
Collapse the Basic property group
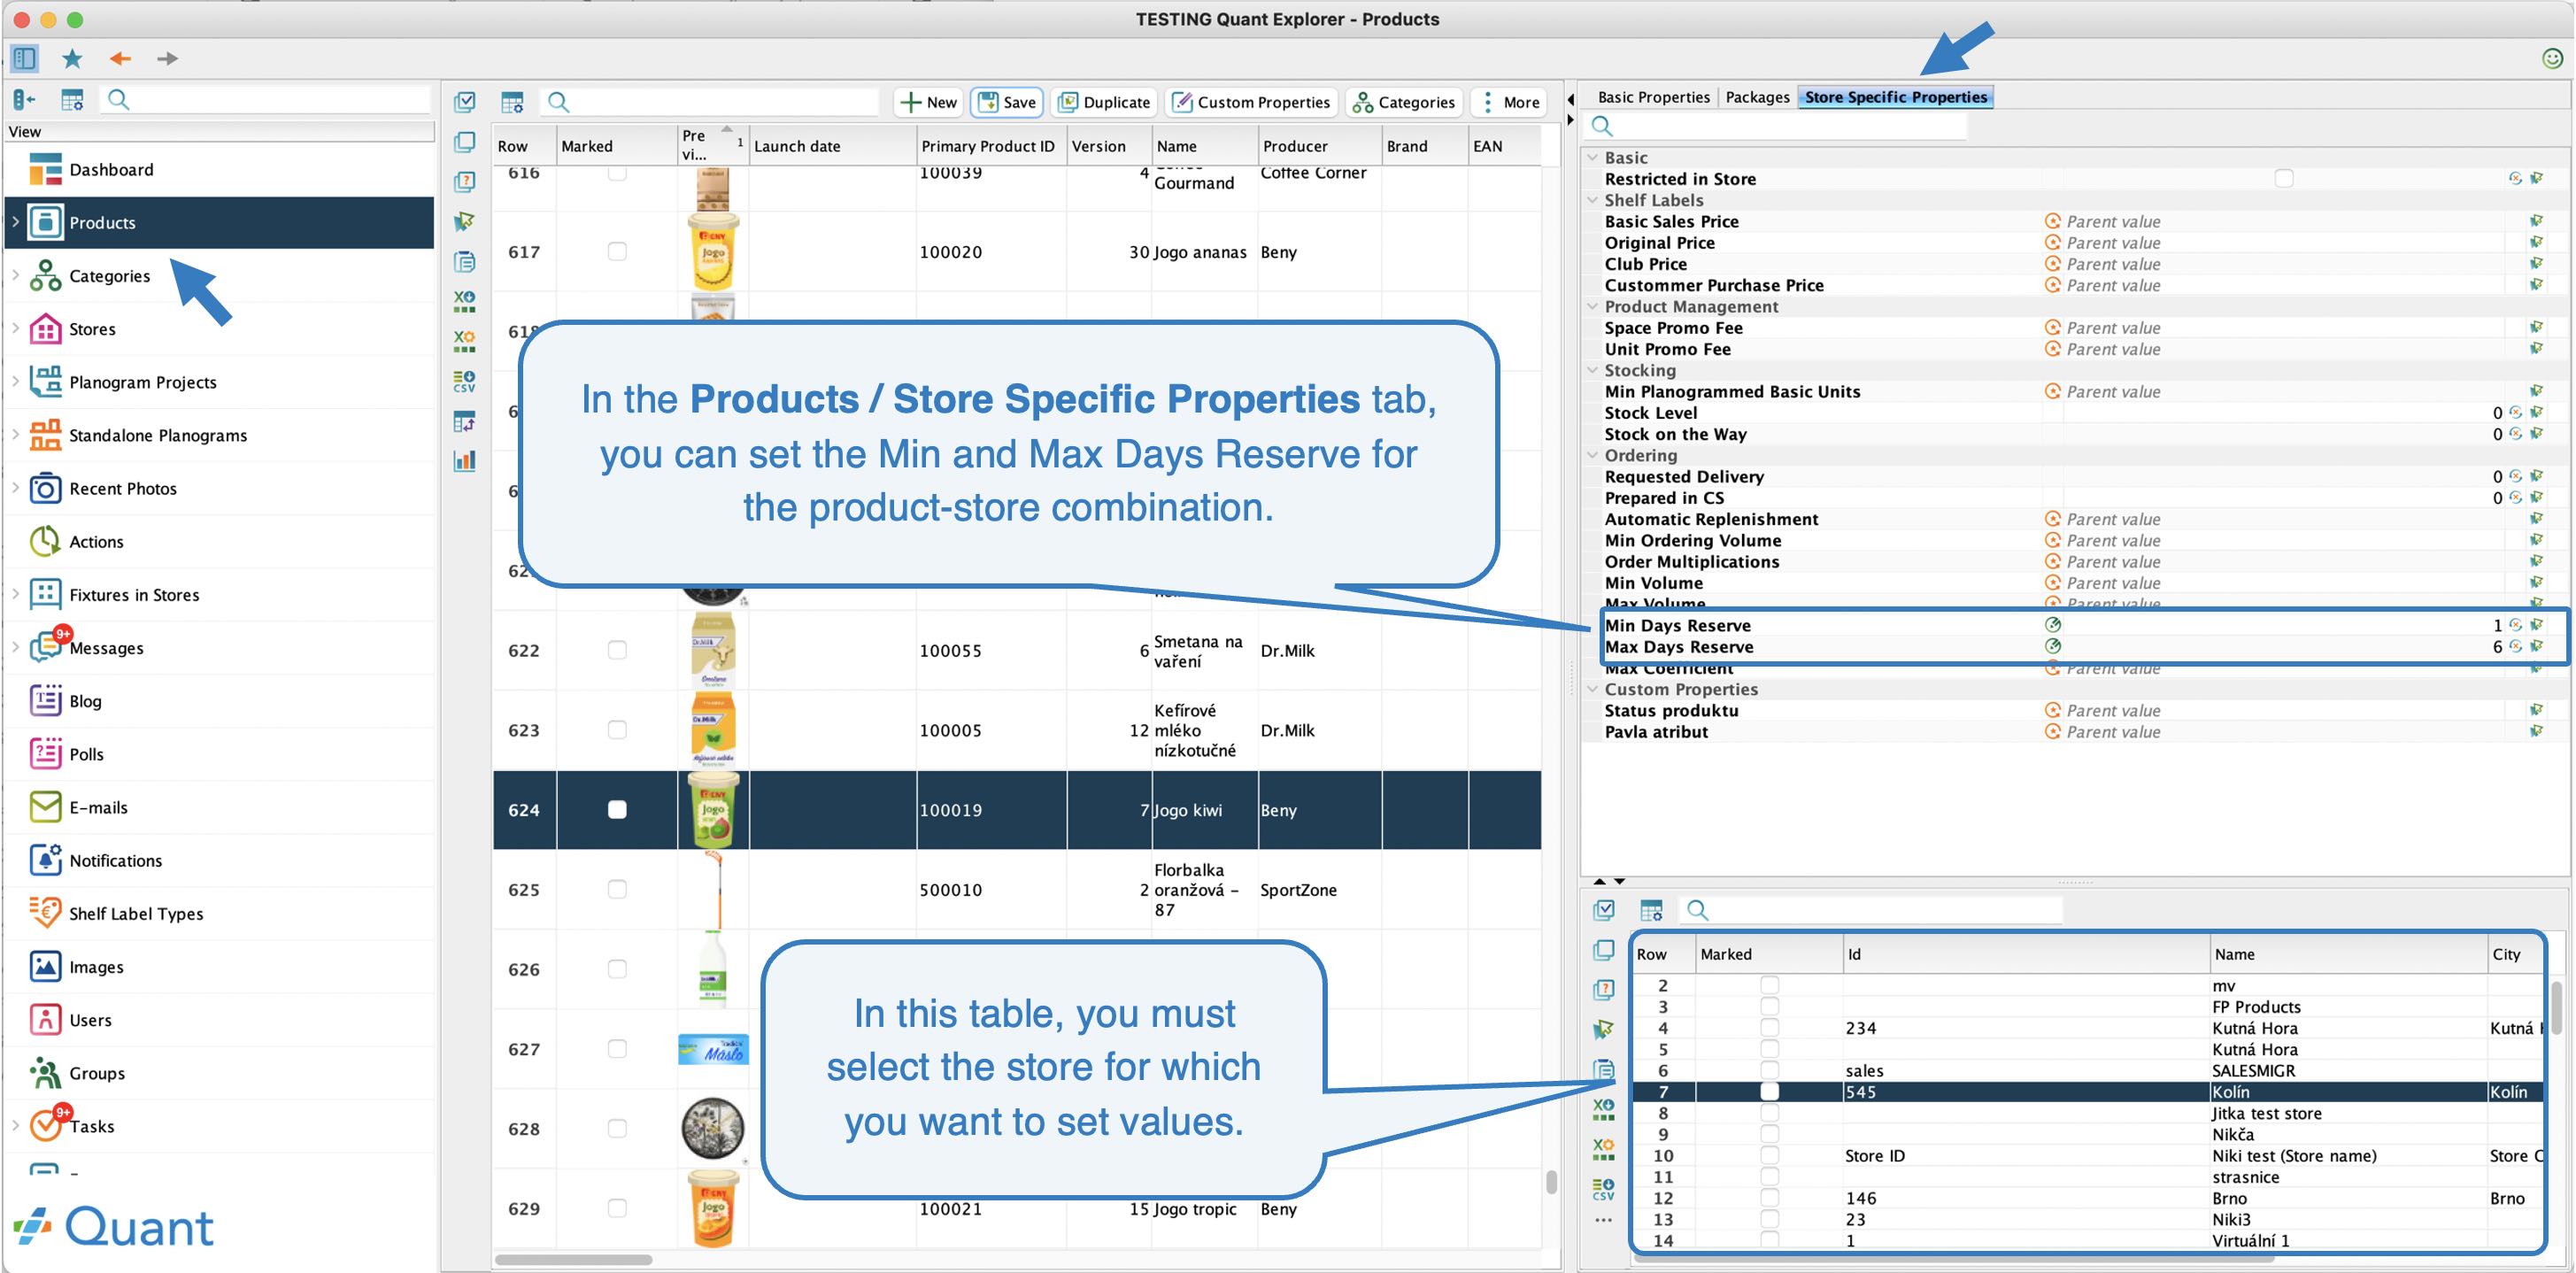[x=1593, y=157]
